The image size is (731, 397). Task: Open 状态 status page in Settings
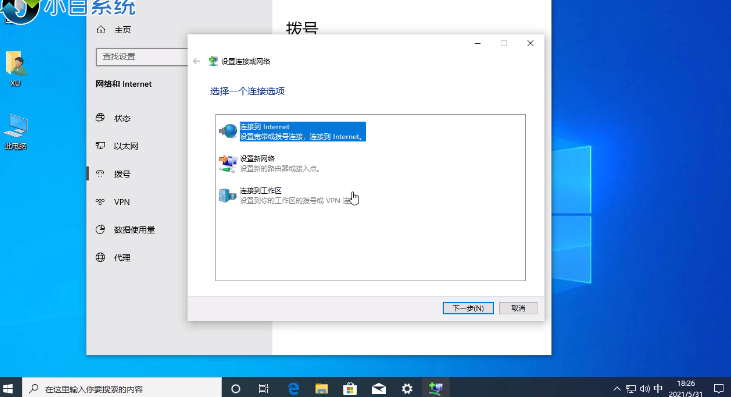tap(122, 118)
